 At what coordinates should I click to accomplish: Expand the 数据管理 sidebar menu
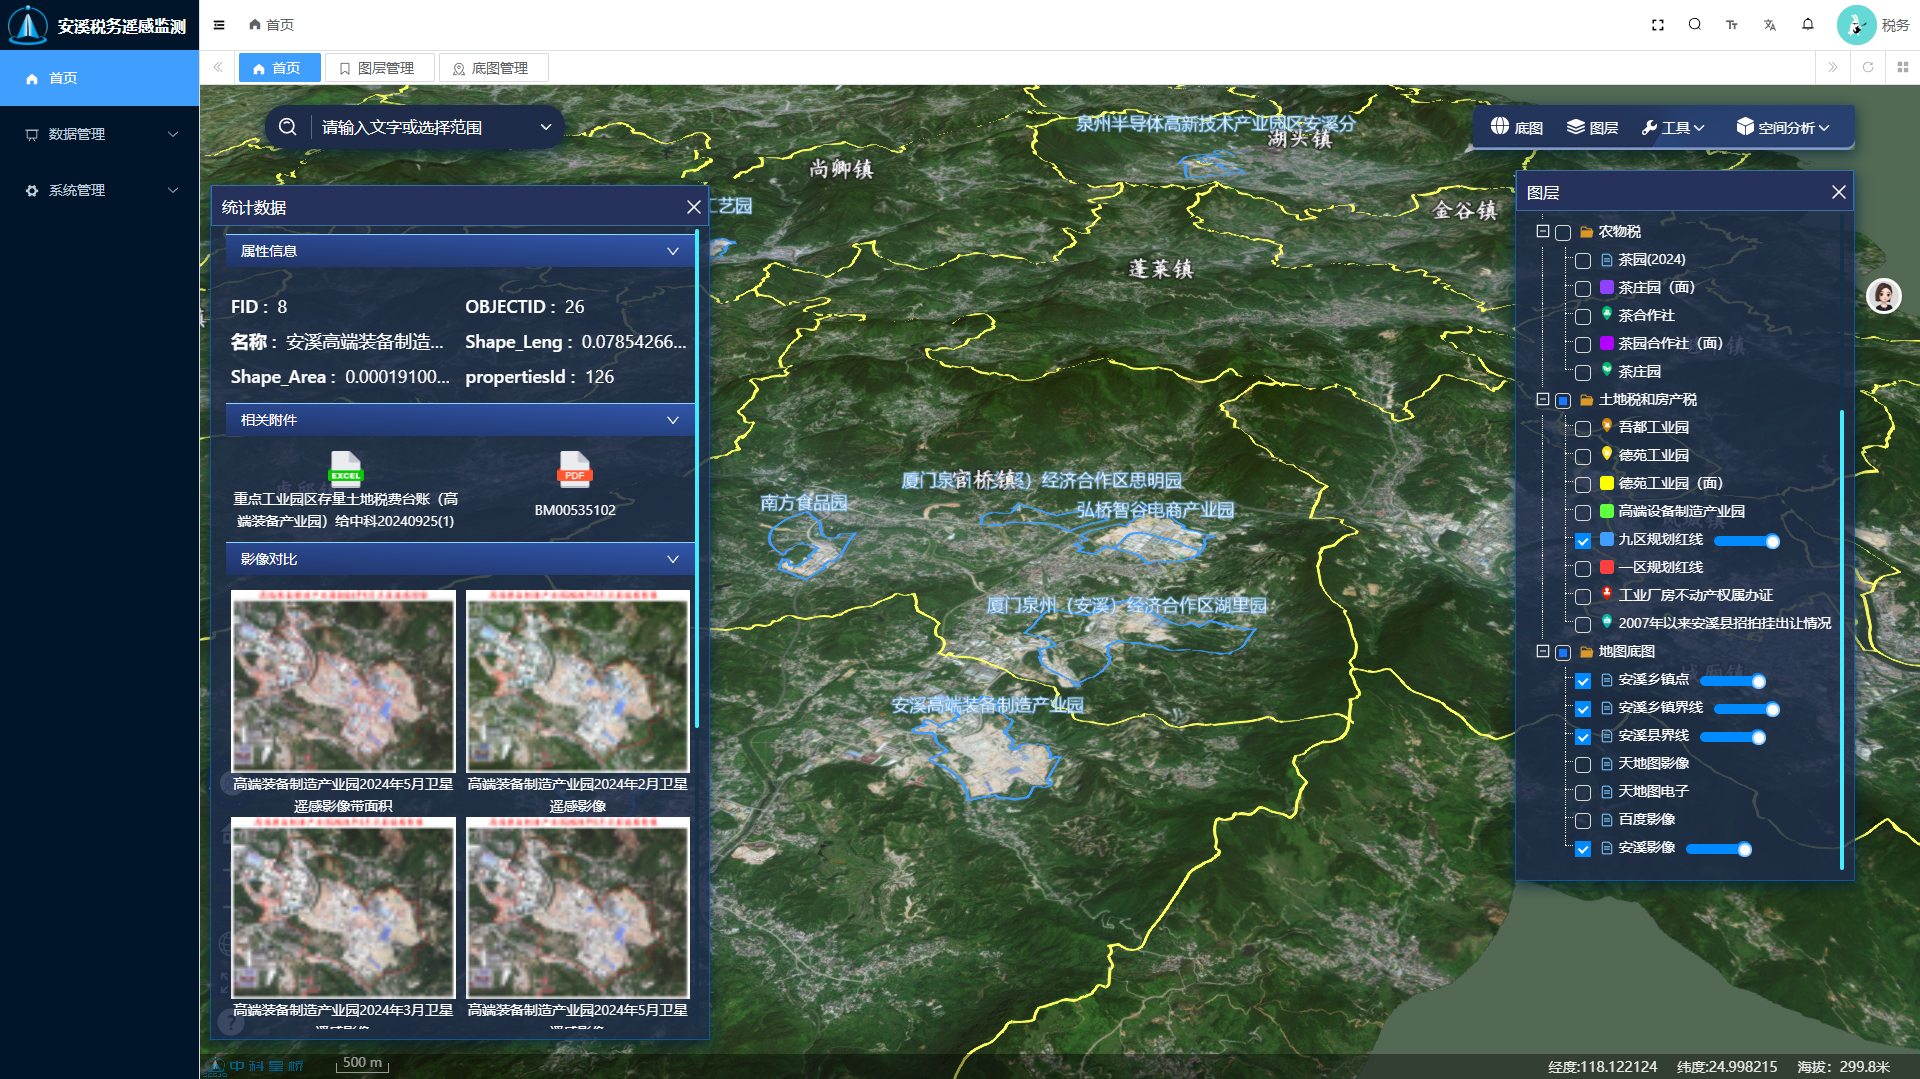click(100, 134)
